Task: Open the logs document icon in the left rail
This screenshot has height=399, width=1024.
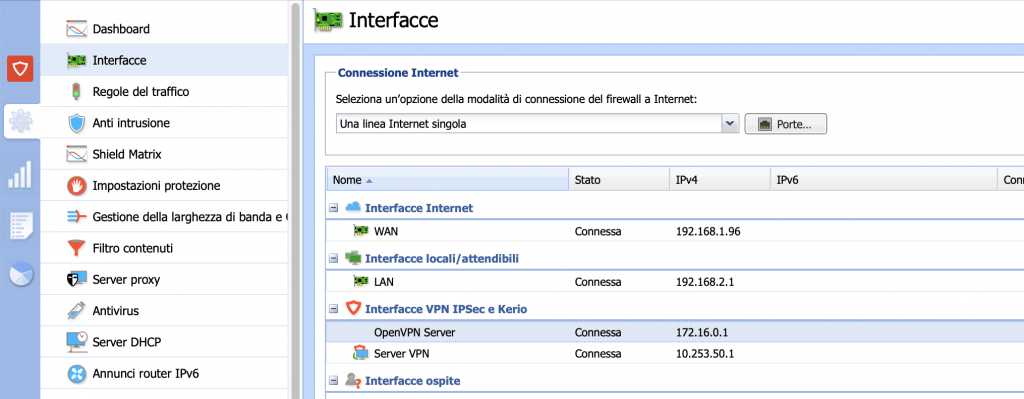Action: [x=20, y=225]
